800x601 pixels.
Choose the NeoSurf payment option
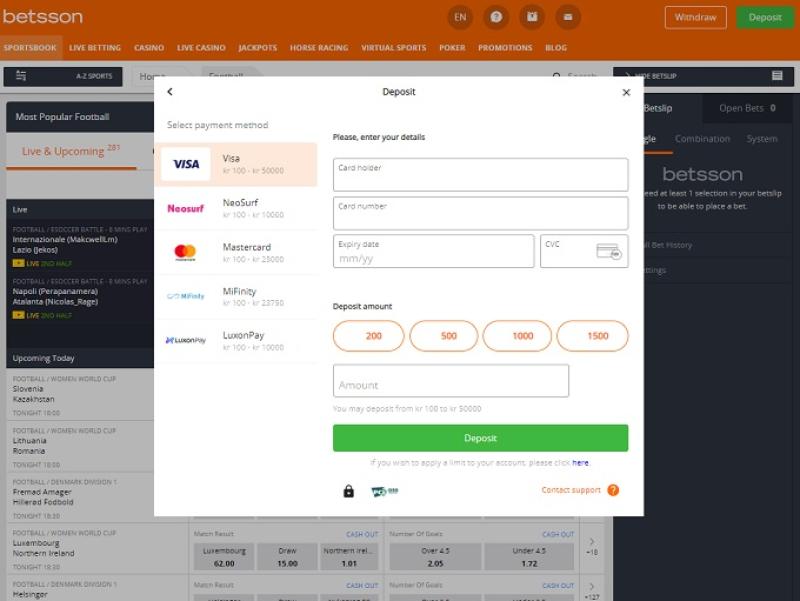[x=236, y=208]
